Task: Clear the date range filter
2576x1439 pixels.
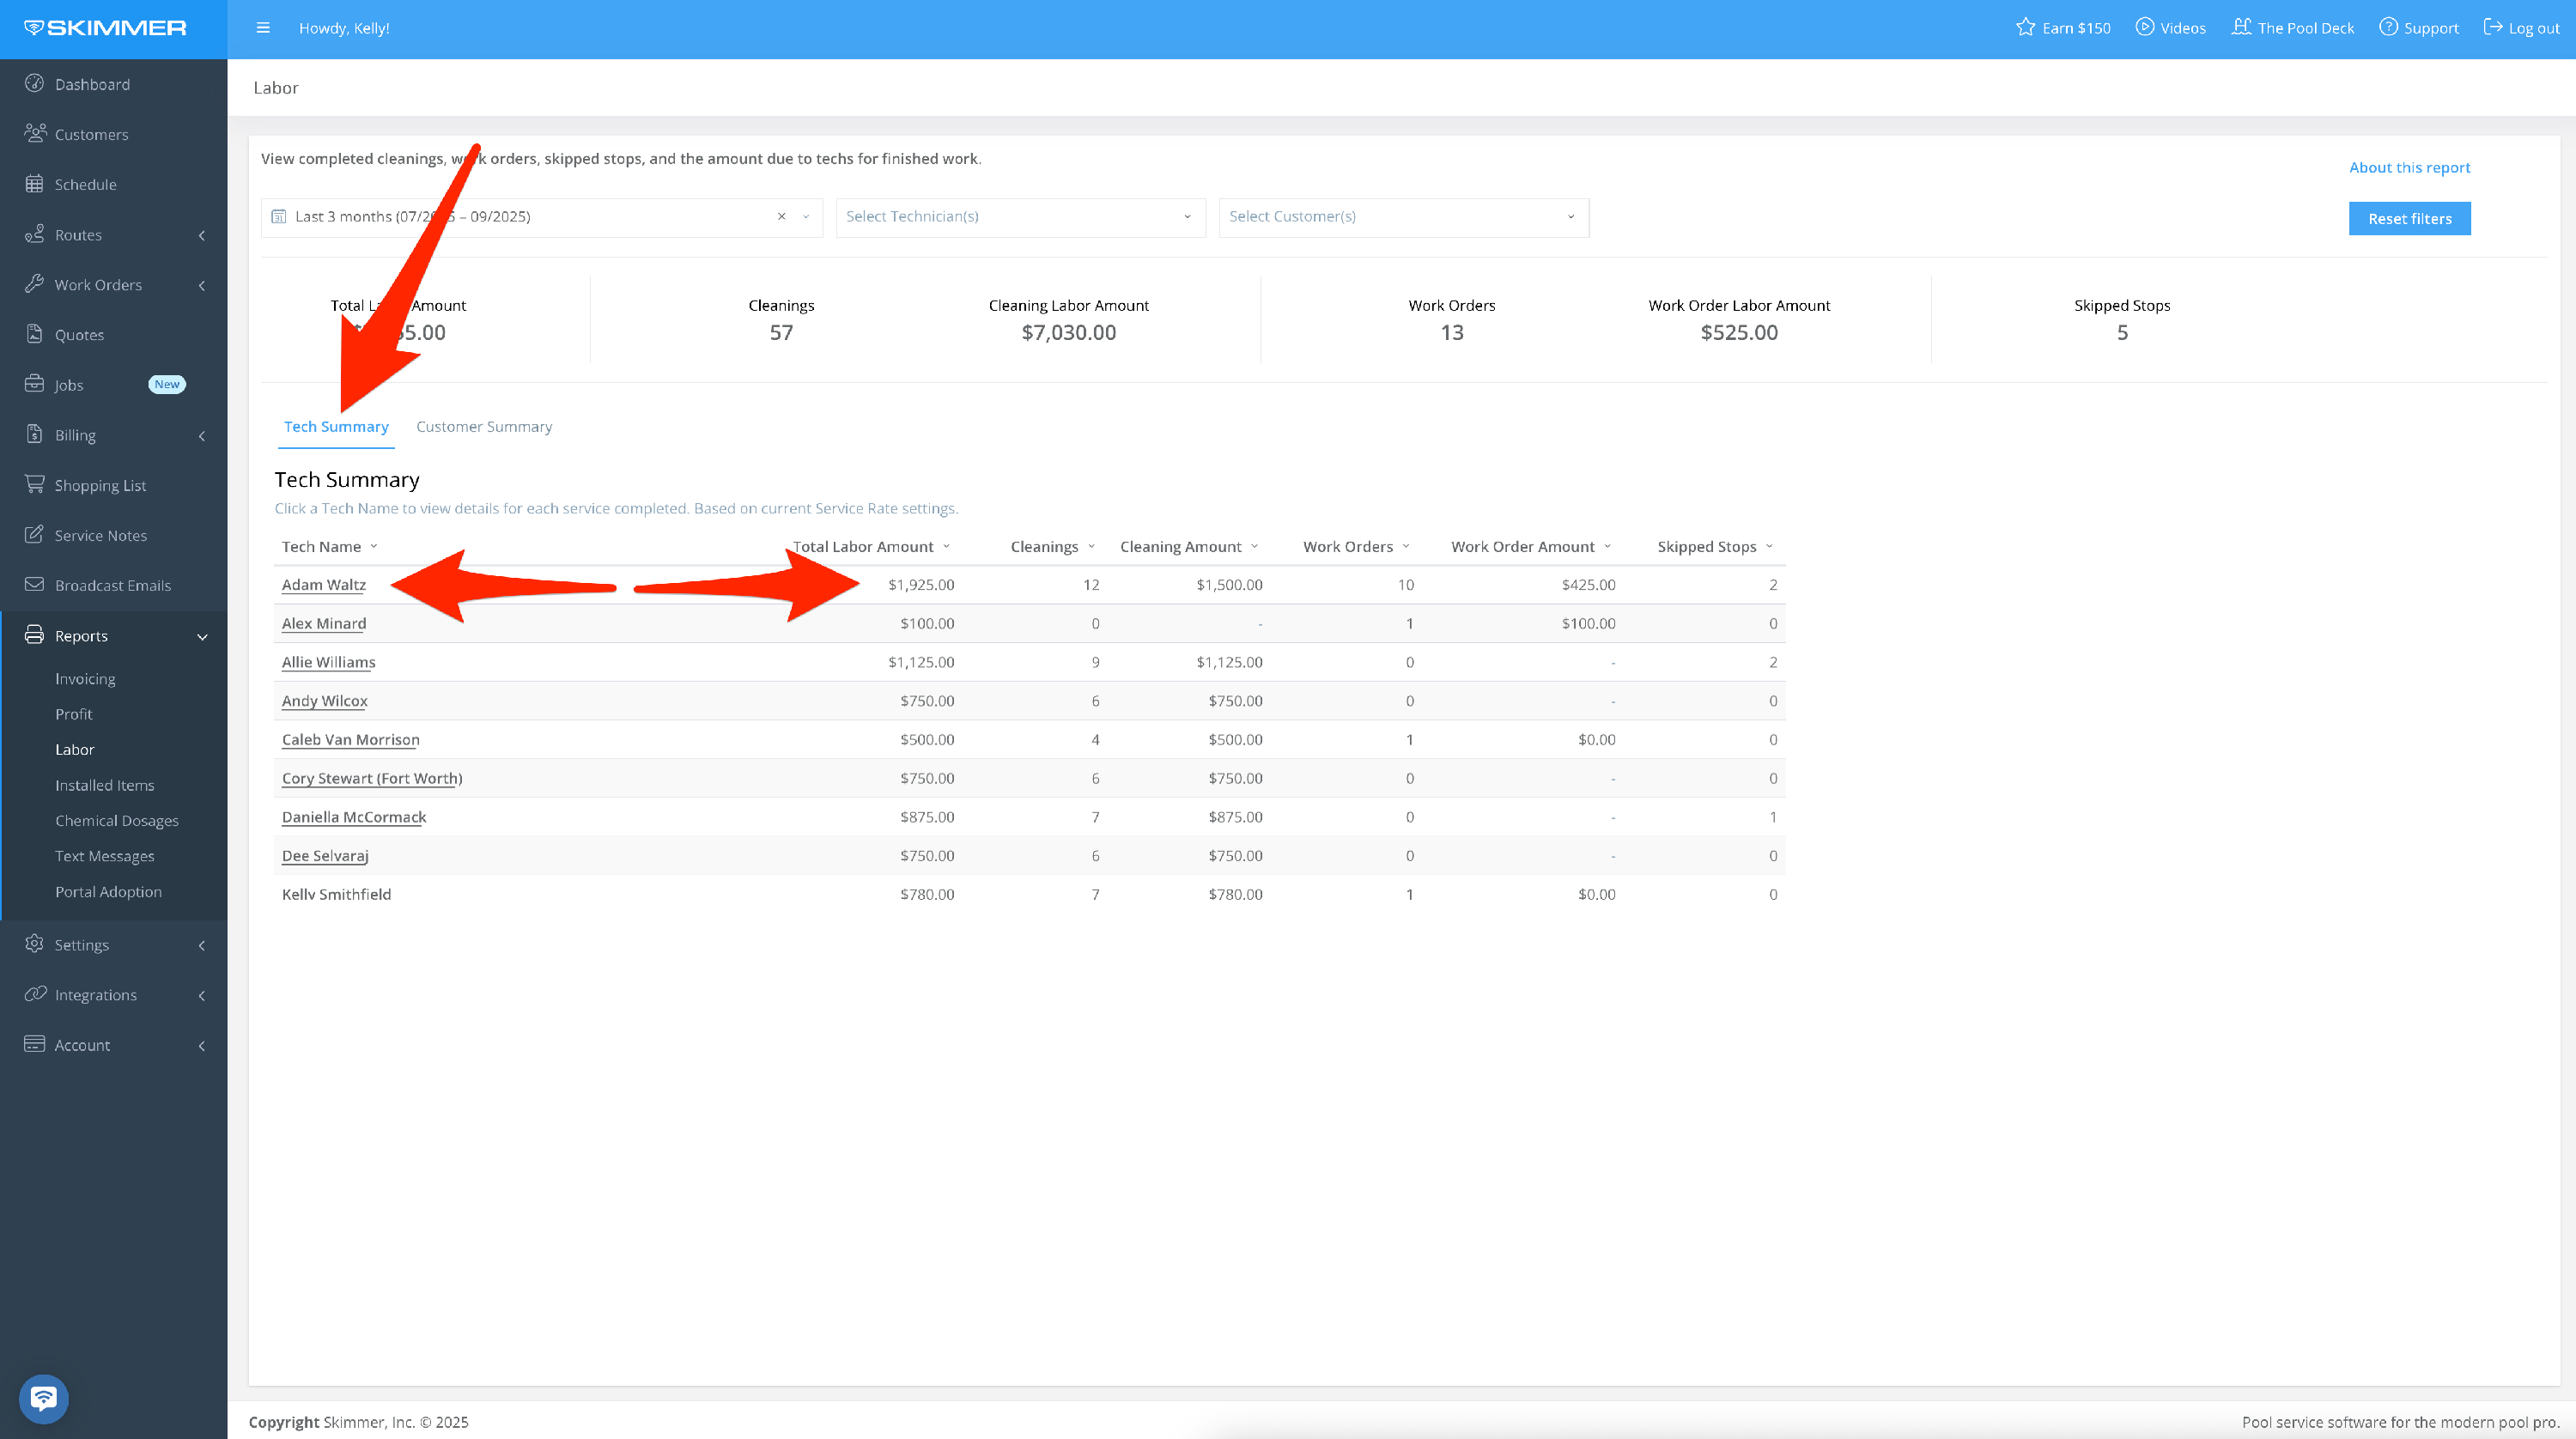Action: [x=782, y=217]
